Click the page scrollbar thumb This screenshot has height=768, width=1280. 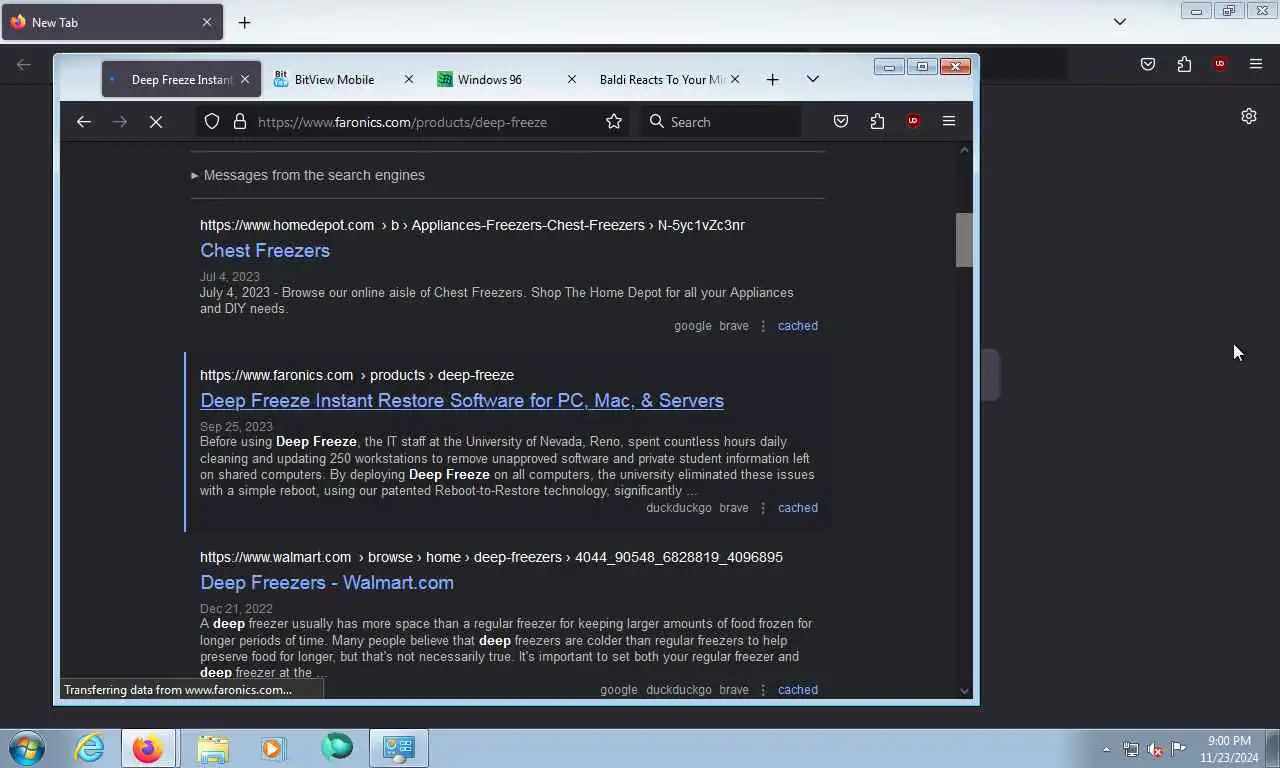tap(964, 240)
